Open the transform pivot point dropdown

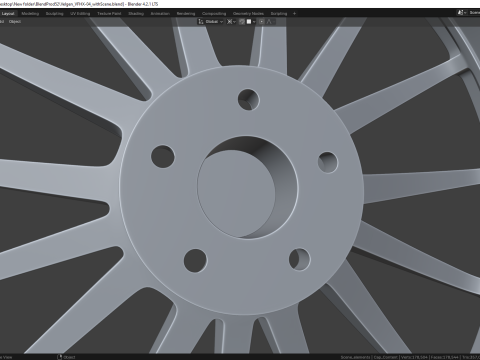point(231,22)
